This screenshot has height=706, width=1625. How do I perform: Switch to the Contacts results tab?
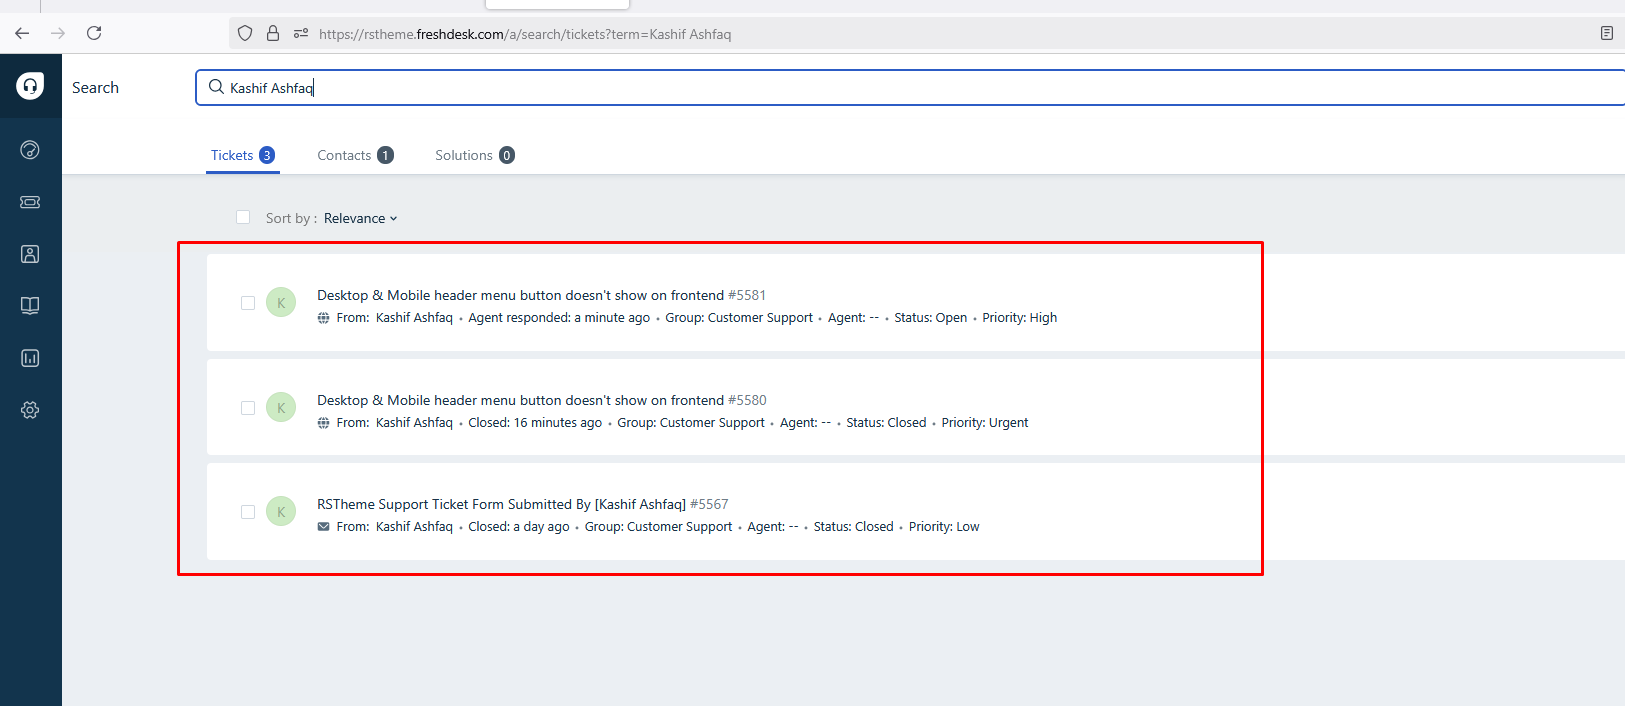354,155
